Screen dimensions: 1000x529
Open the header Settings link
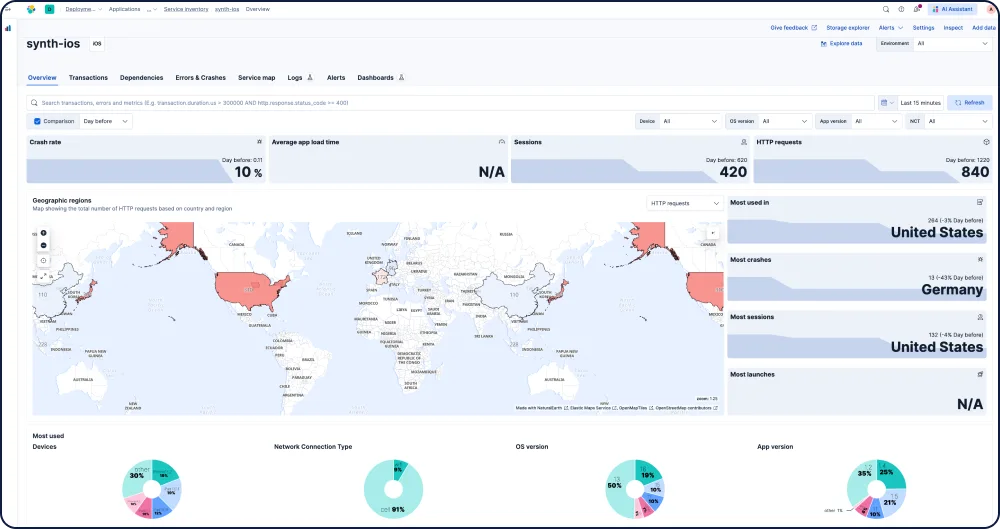pyautogui.click(x=923, y=28)
